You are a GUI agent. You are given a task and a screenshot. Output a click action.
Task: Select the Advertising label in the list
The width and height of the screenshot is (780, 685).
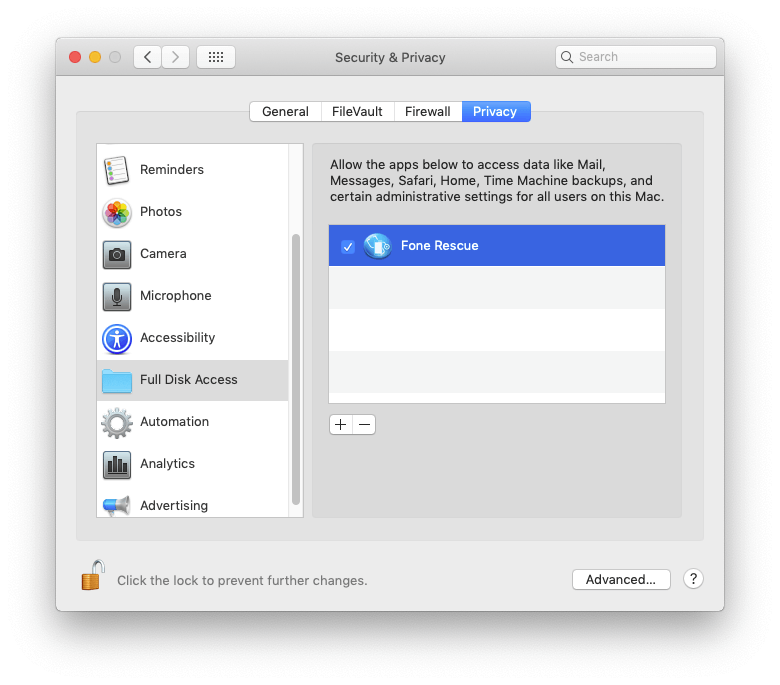tap(174, 505)
